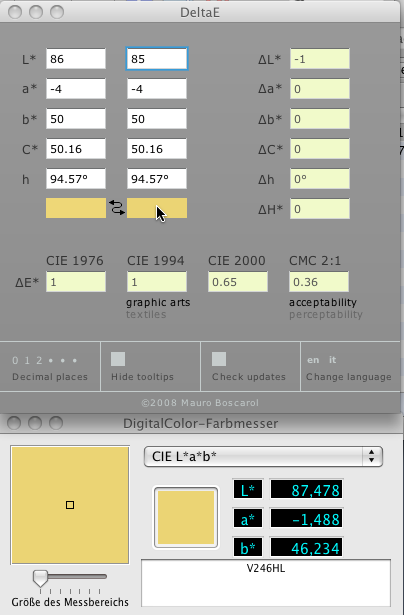Viewport: 404px width, 615px height.
Task: Minimize the DigitalColor-Farbmesser window
Action: (x=35, y=423)
